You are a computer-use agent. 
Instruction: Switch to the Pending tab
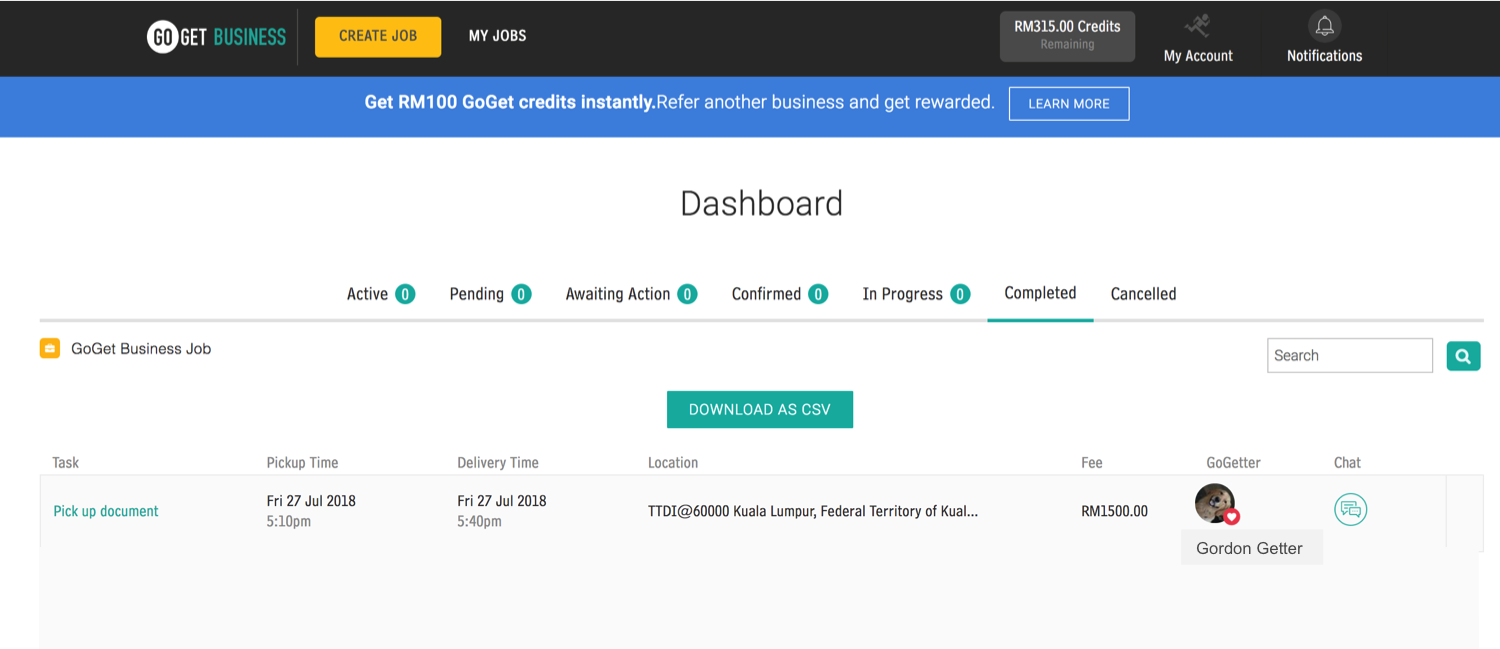[x=490, y=294]
